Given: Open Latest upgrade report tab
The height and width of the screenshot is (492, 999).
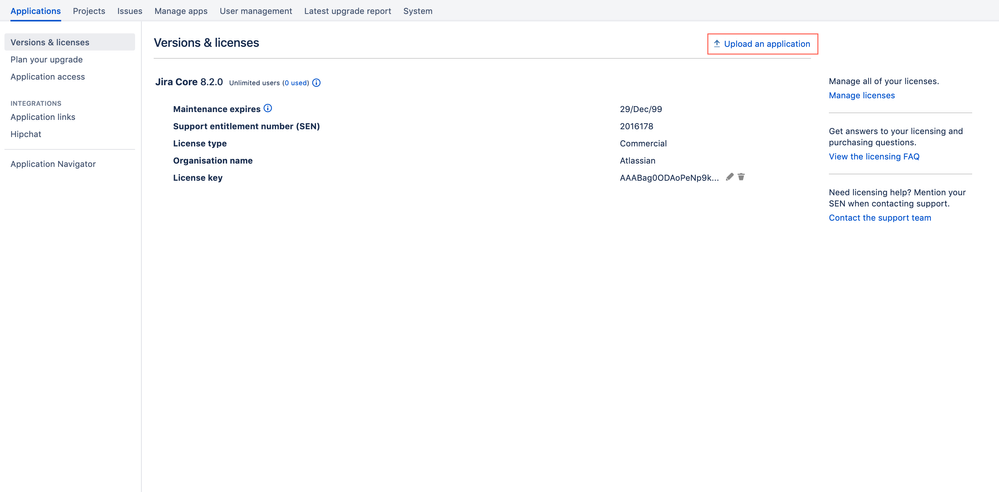Looking at the screenshot, I should [348, 11].
